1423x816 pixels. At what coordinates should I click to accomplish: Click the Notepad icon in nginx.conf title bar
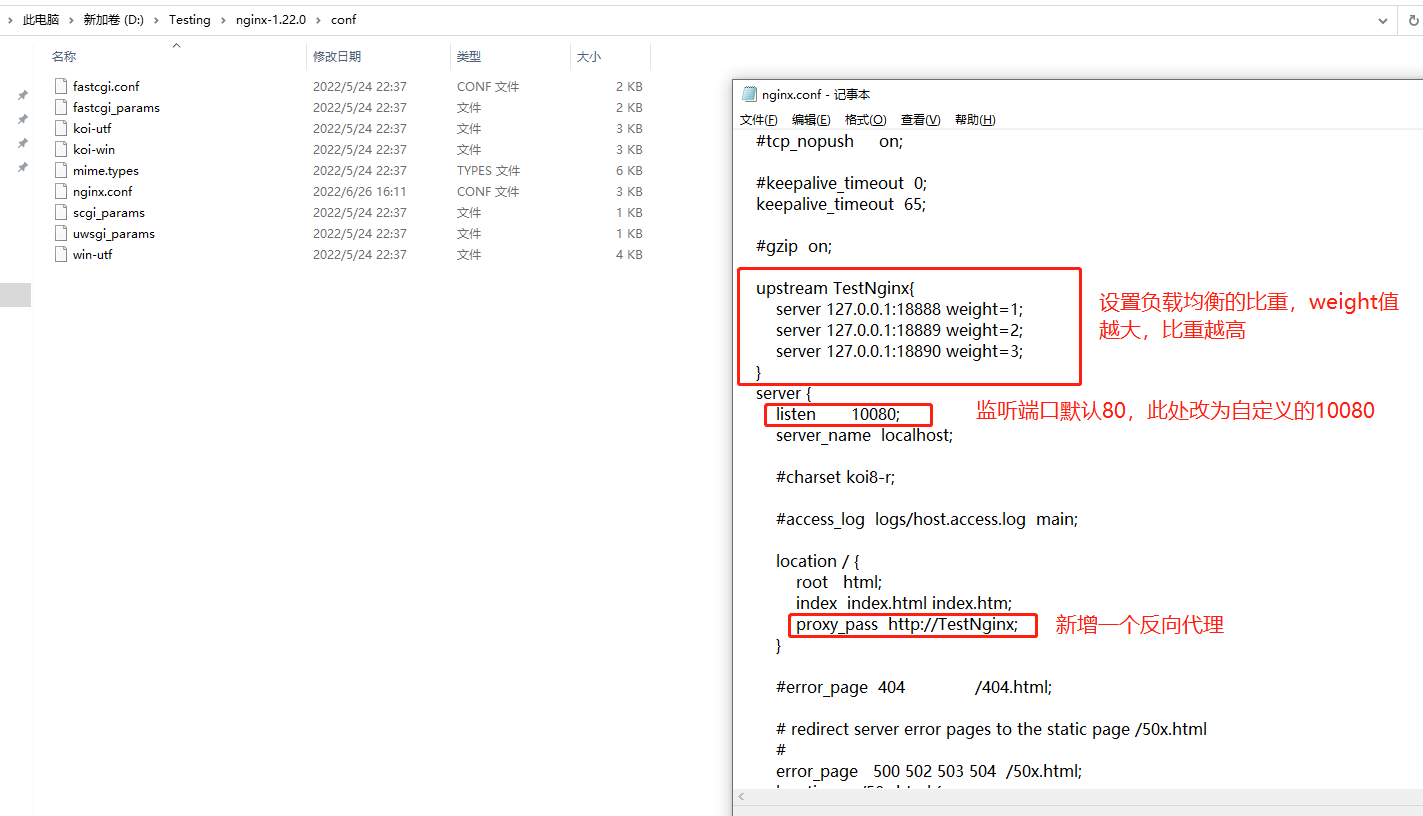click(x=749, y=94)
